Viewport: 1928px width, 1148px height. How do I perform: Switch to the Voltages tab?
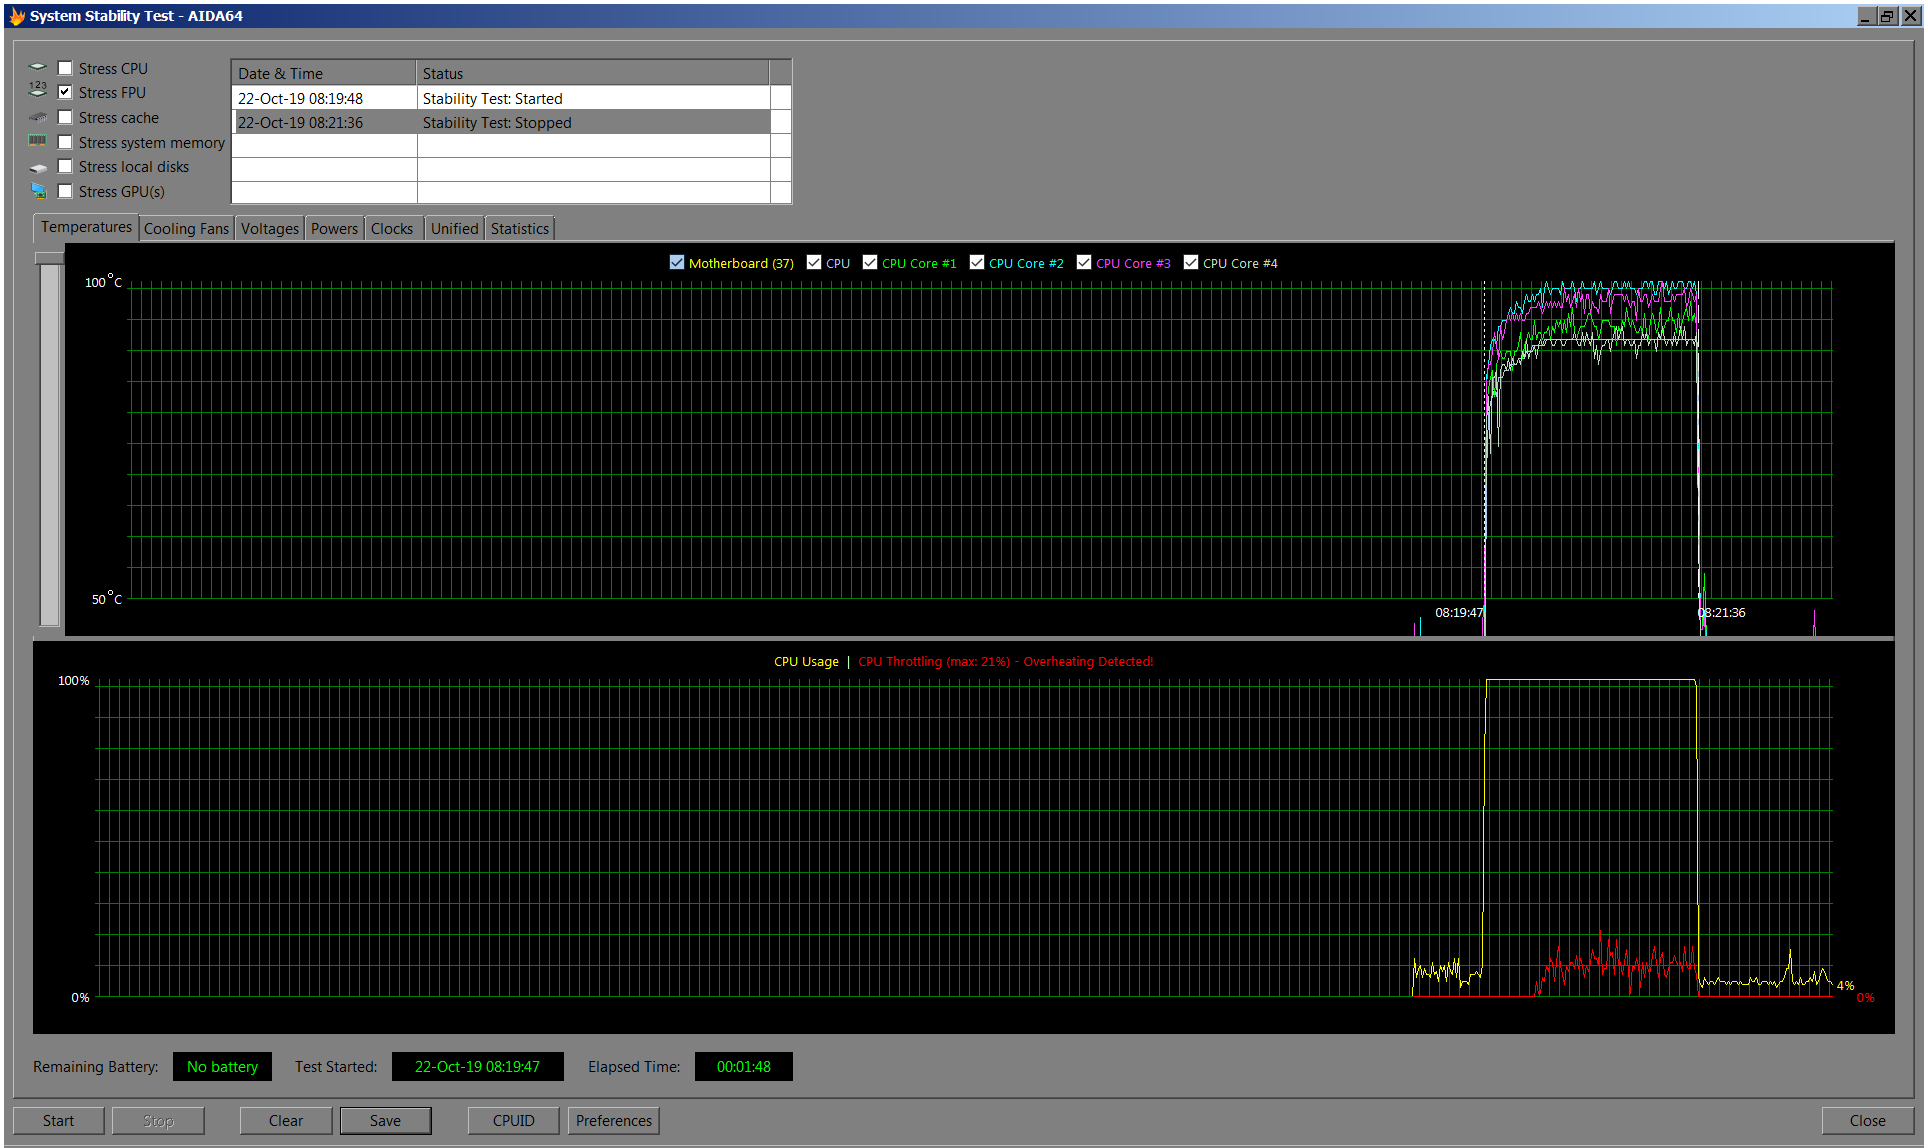click(x=269, y=228)
